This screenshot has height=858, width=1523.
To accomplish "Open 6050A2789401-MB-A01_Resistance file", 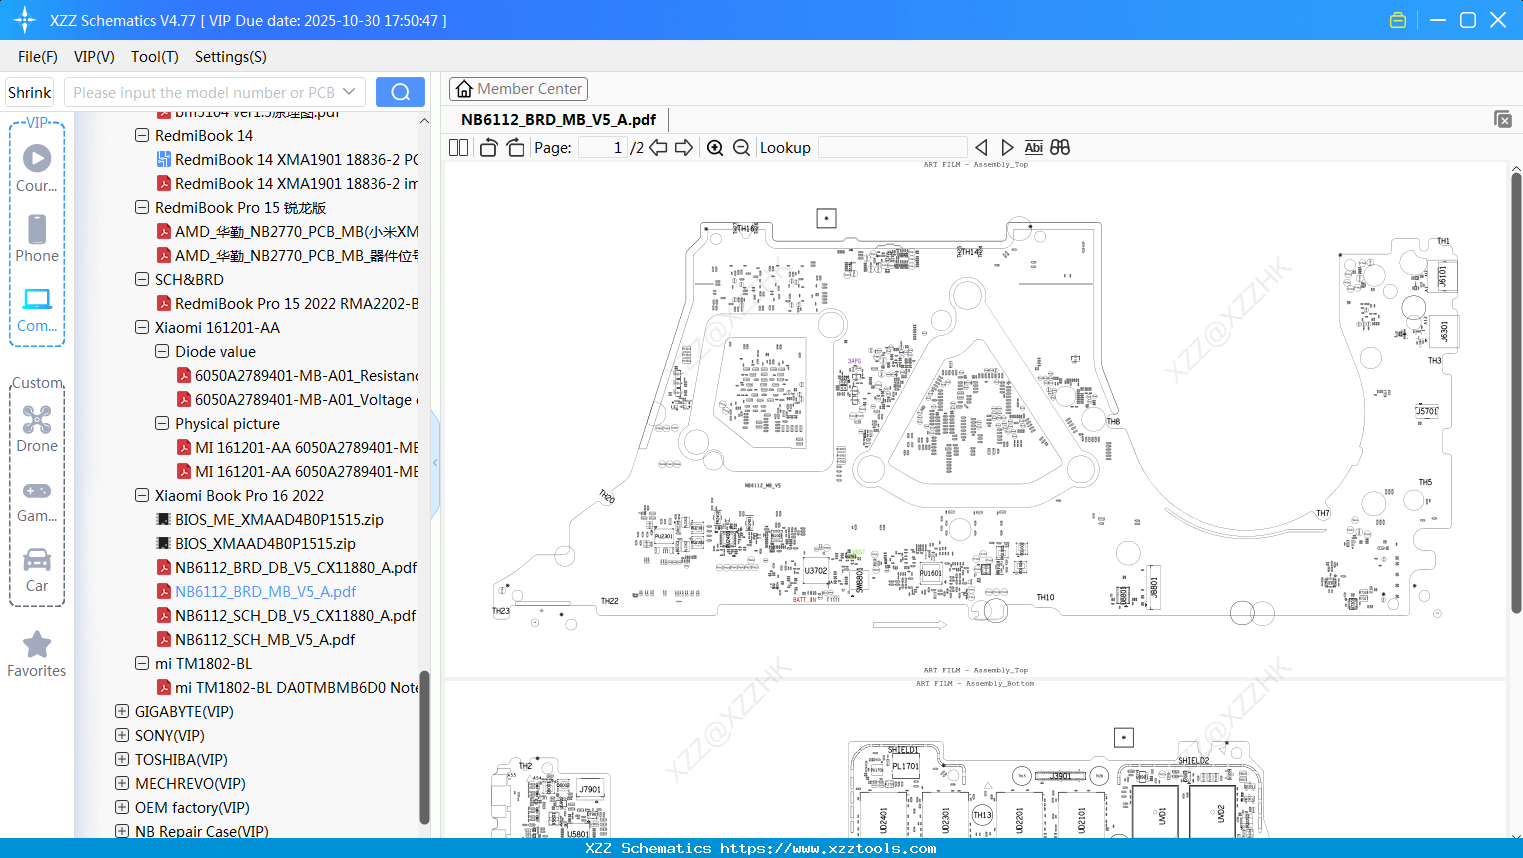I will point(297,375).
